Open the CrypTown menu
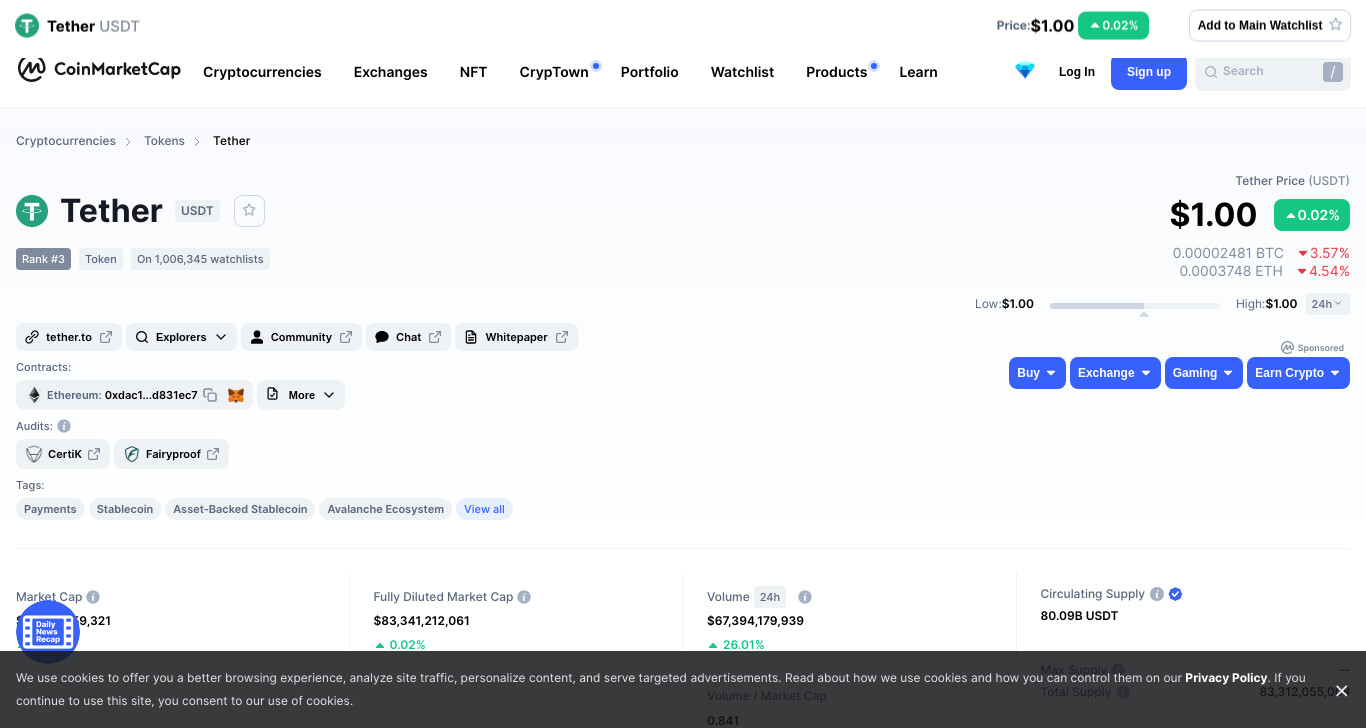Screen dimensions: 1366x728 tap(554, 72)
